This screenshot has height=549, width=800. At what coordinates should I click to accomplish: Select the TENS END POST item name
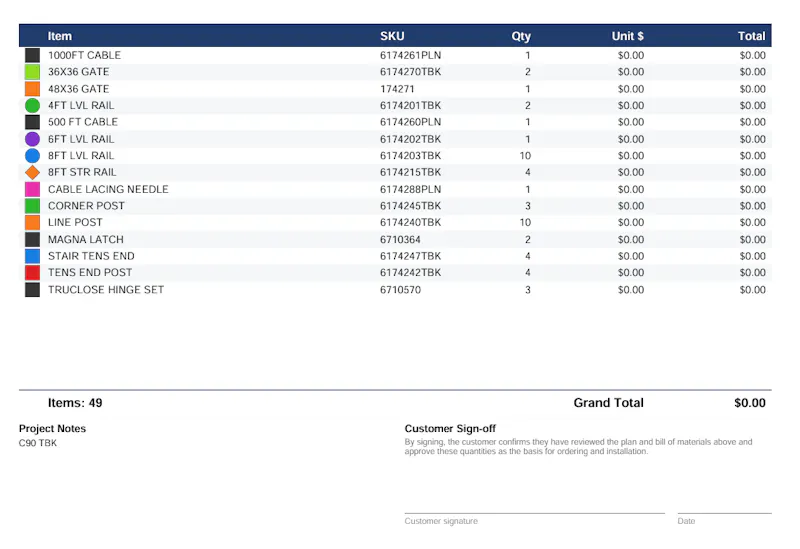(x=90, y=272)
